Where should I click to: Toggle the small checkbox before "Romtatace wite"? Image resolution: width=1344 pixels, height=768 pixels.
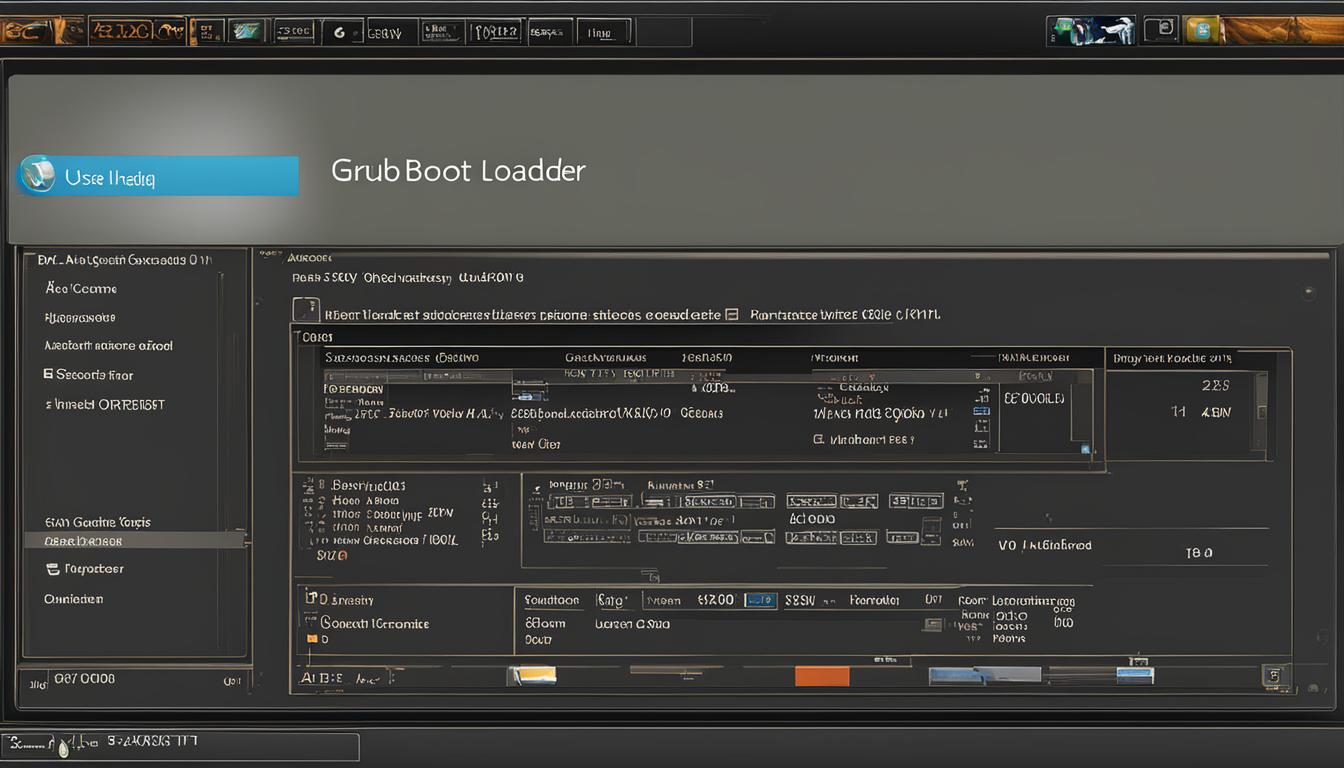[731, 314]
